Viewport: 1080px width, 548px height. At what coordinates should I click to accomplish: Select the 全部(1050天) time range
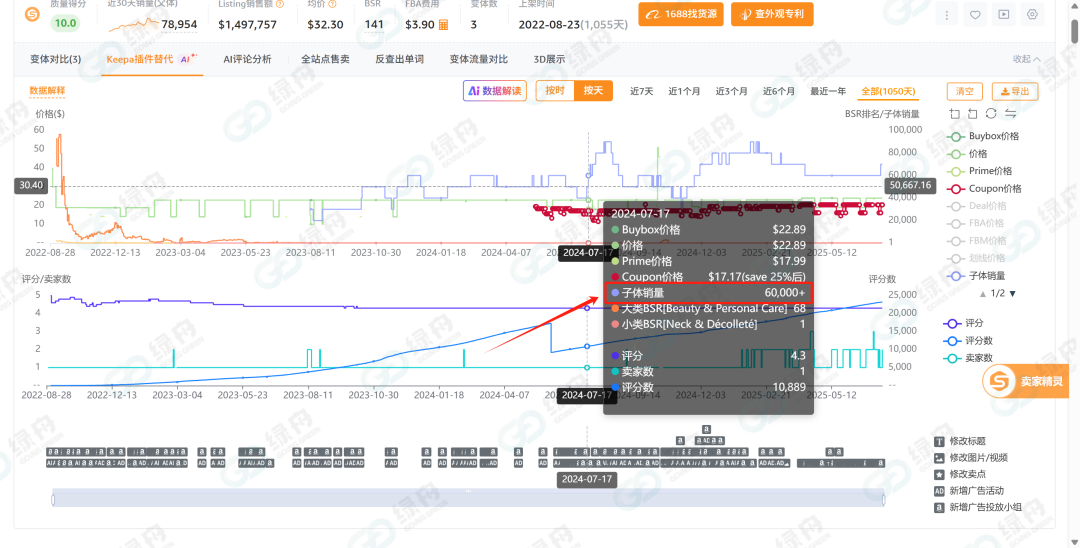coord(889,92)
